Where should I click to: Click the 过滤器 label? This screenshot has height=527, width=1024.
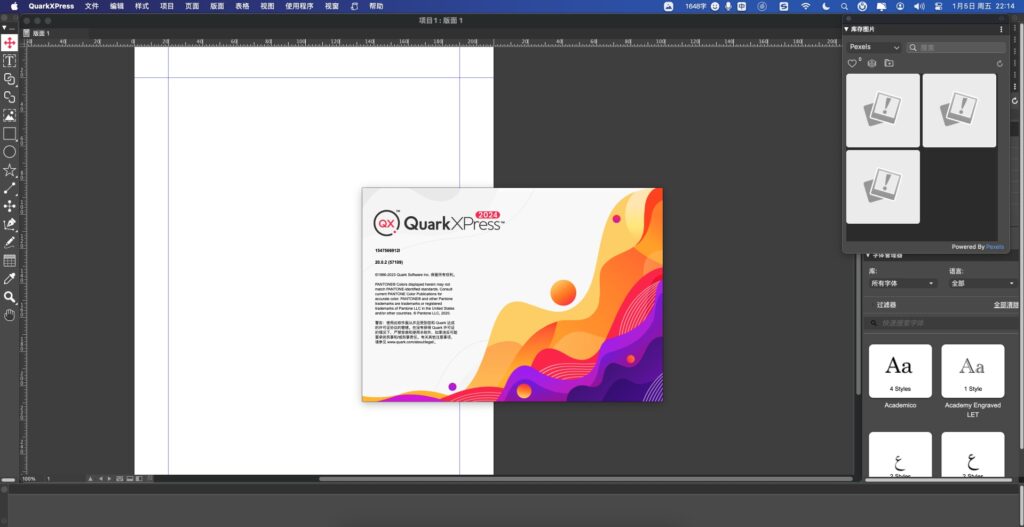click(886, 305)
